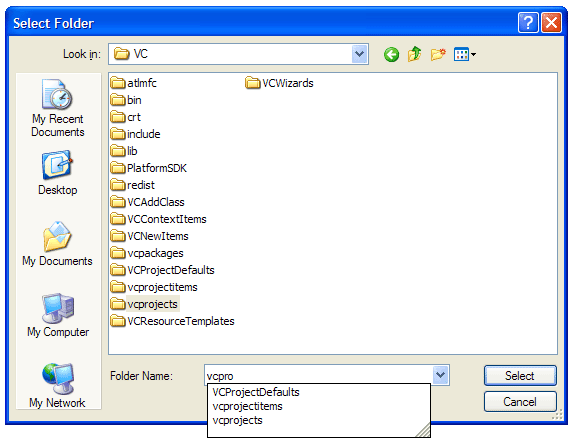The width and height of the screenshot is (575, 441).
Task: Click the Select button
Action: tap(520, 376)
